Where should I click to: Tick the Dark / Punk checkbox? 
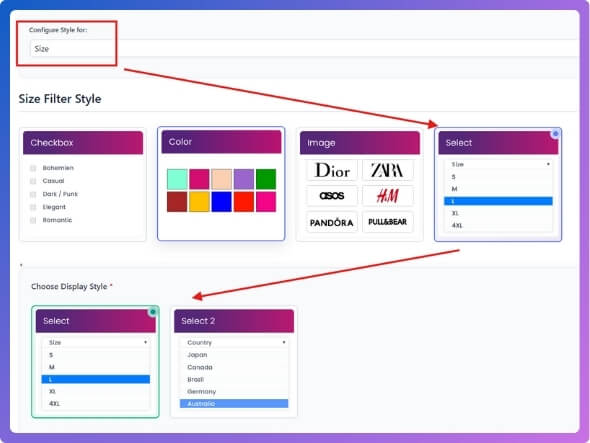click(x=33, y=194)
